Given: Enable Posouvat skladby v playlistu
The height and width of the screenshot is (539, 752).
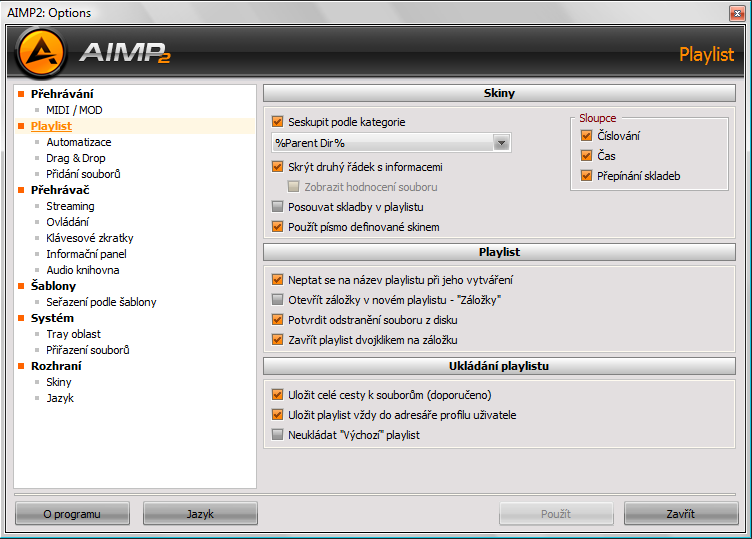Looking at the screenshot, I should point(277,207).
